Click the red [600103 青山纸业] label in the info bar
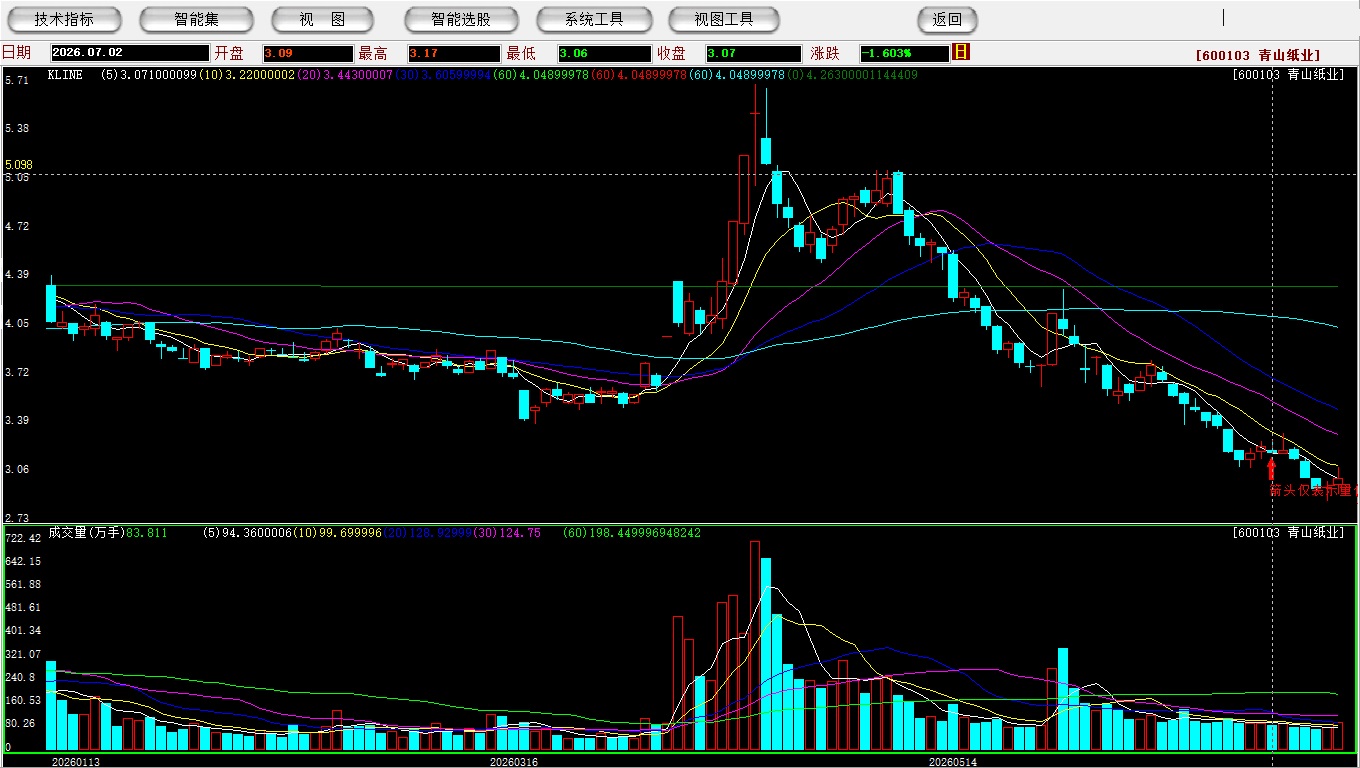Screen dimensions: 1360x768 click(x=1258, y=56)
